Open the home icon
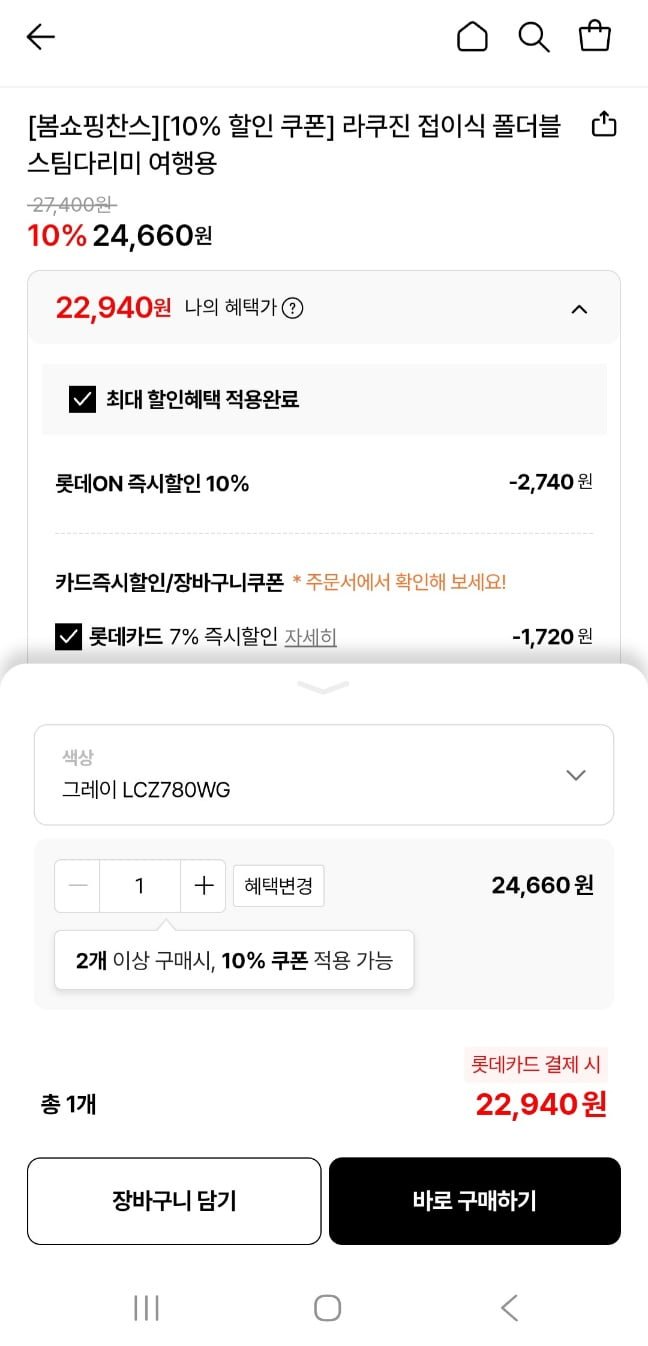The image size is (648, 1346). click(x=472, y=37)
